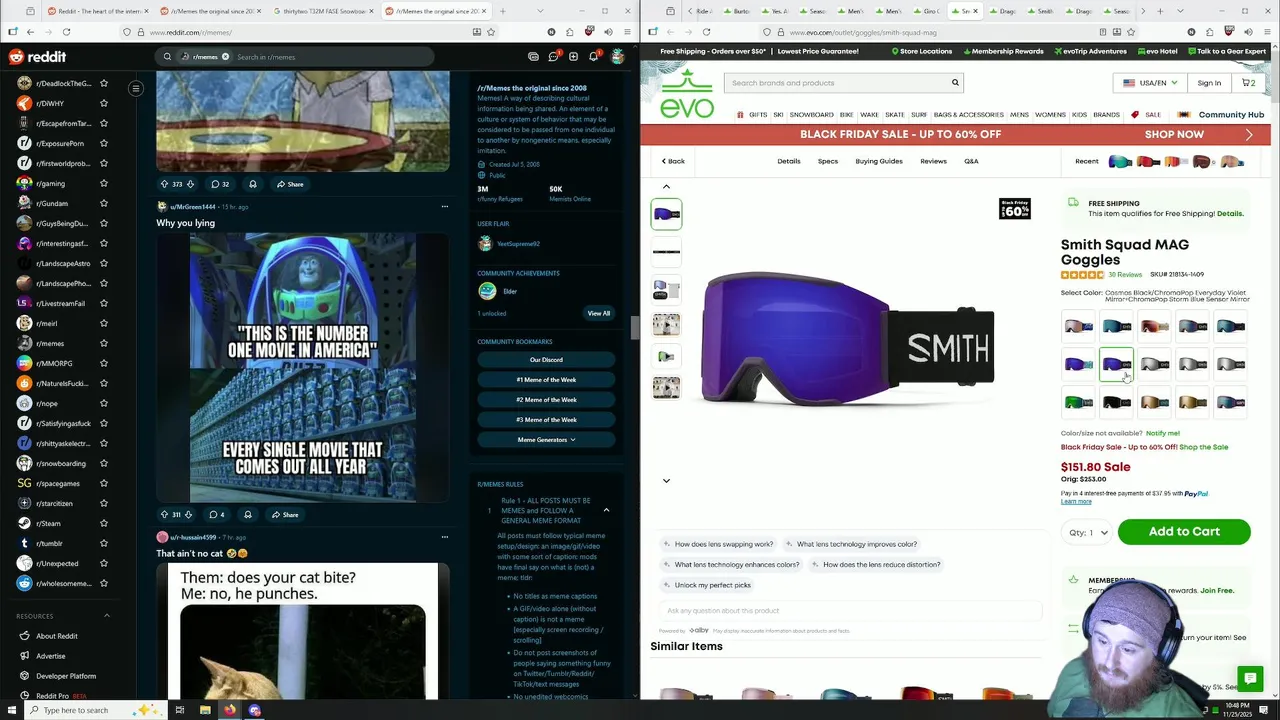Open the Qty dropdown
Viewport: 1280px width, 720px height.
1088,532
